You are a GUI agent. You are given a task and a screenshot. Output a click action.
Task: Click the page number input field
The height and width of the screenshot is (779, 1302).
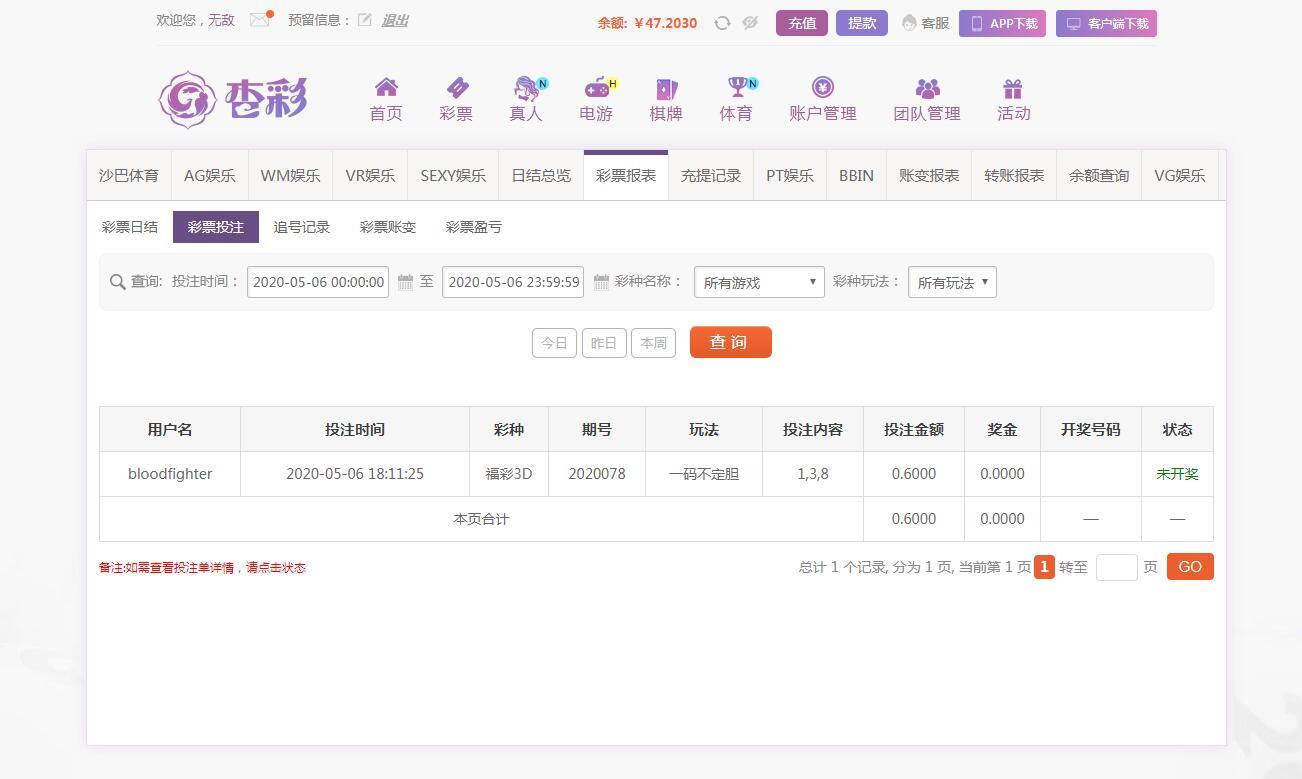(x=1116, y=567)
